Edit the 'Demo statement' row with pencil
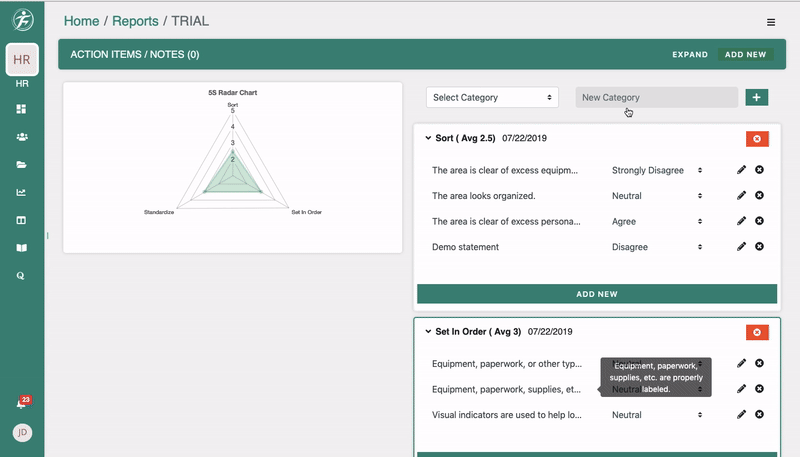The width and height of the screenshot is (800, 457). tap(741, 246)
